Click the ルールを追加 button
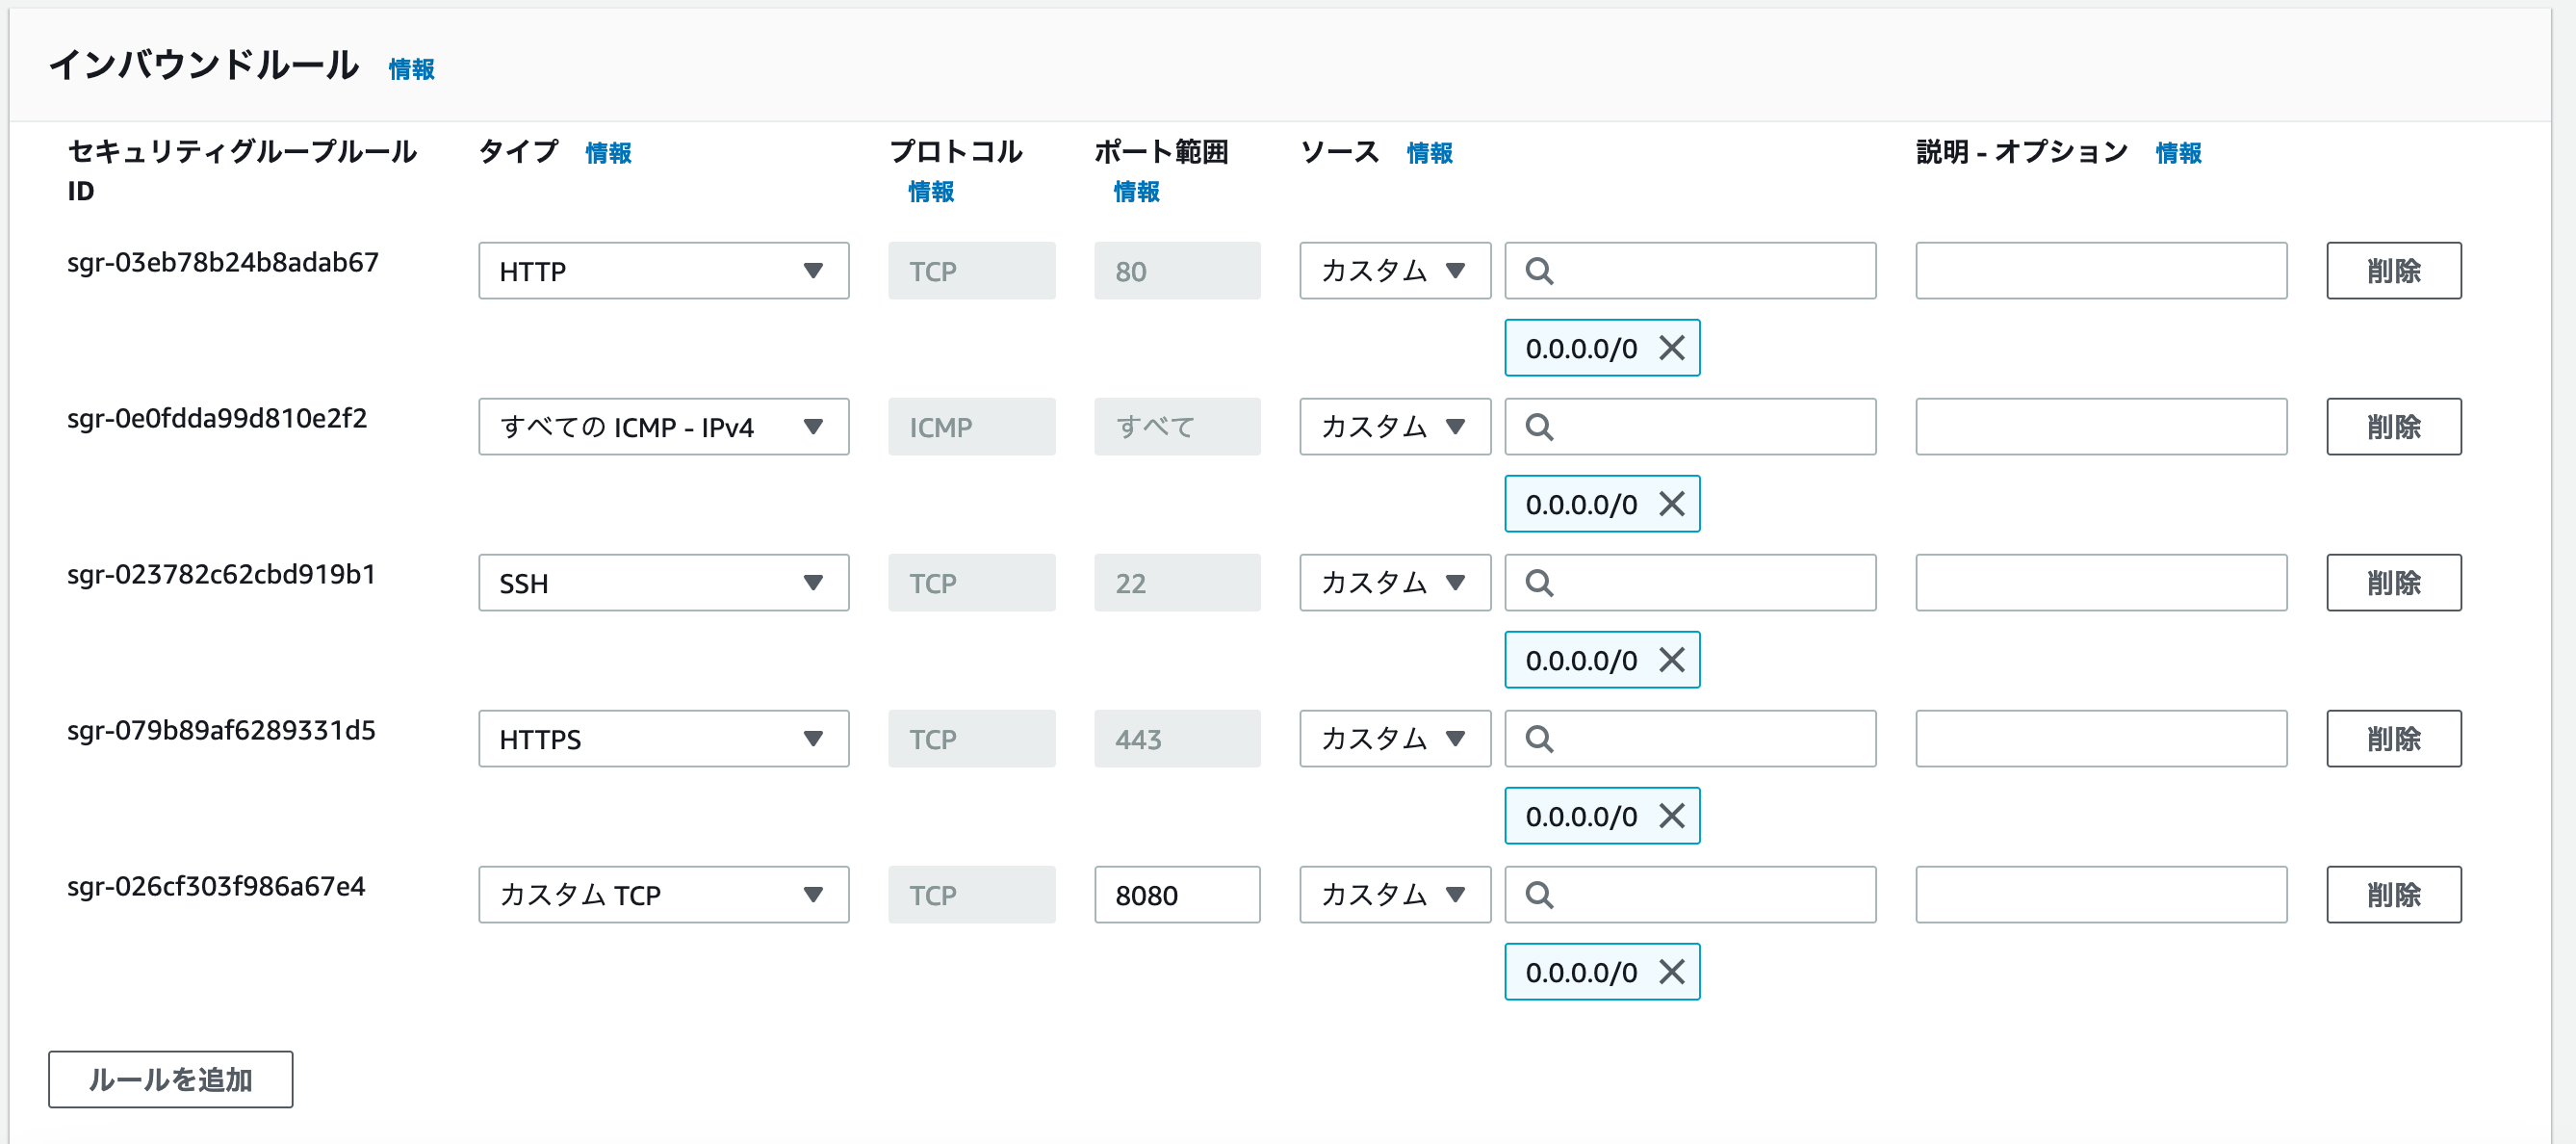Image resolution: width=2576 pixels, height=1144 pixels. coord(169,1079)
